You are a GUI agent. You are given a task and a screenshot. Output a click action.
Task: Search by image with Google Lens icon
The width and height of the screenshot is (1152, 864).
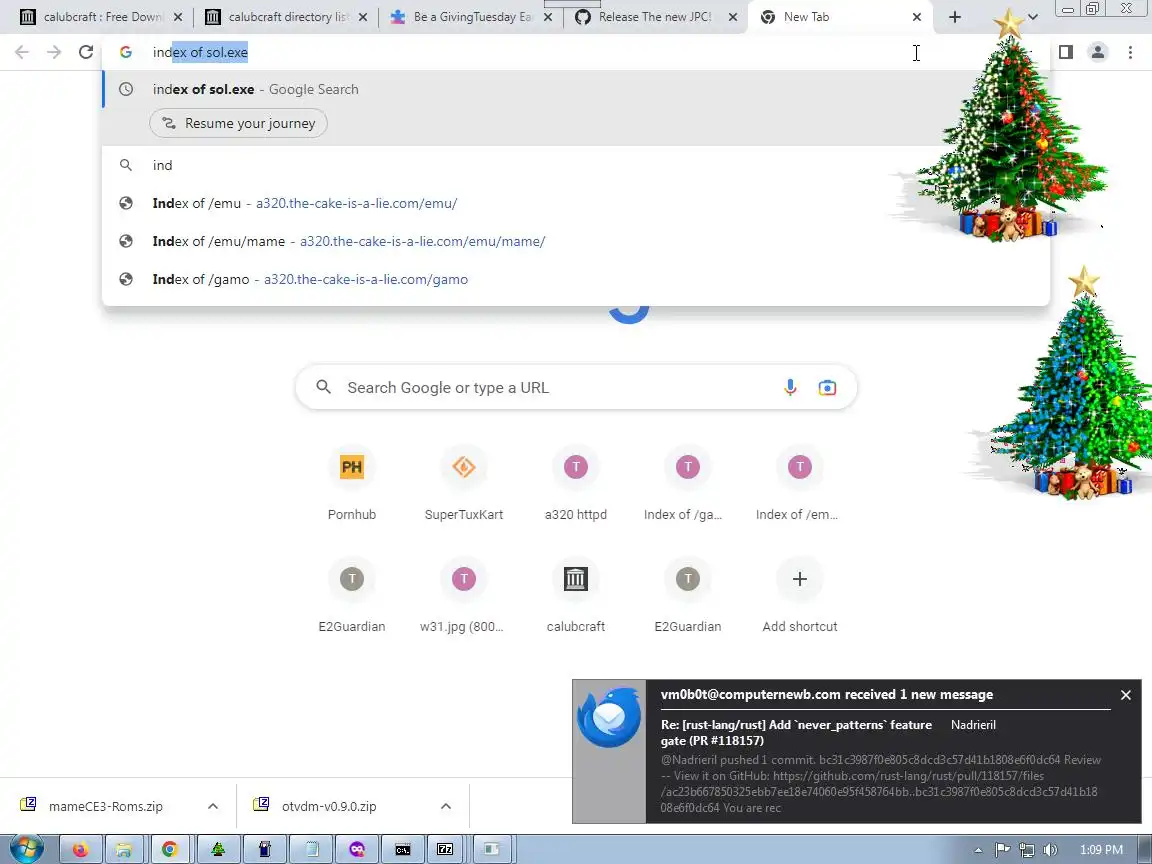click(x=827, y=387)
